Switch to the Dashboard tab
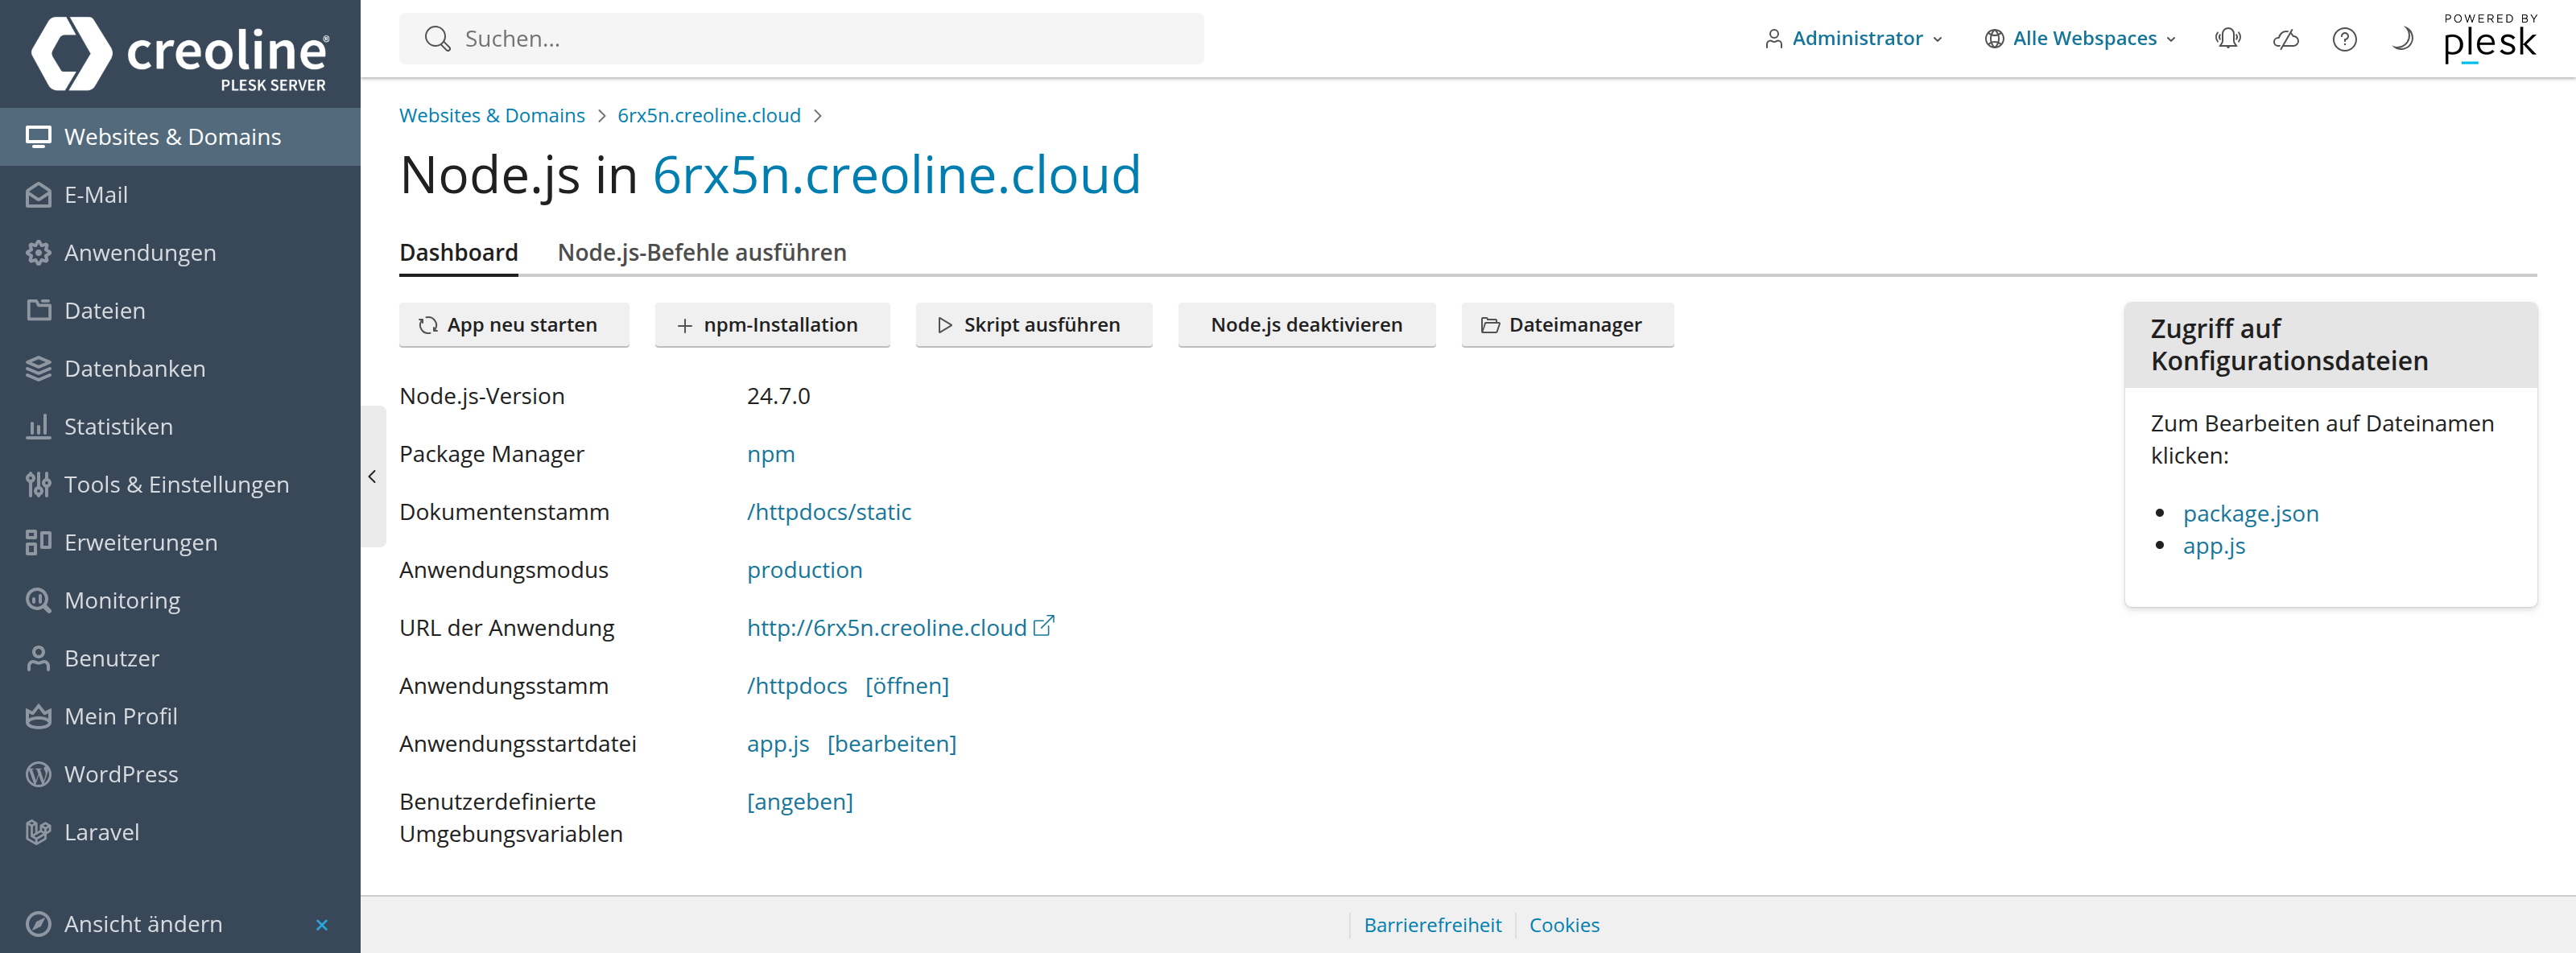Screen dimensions: 2576x953 tap(459, 253)
